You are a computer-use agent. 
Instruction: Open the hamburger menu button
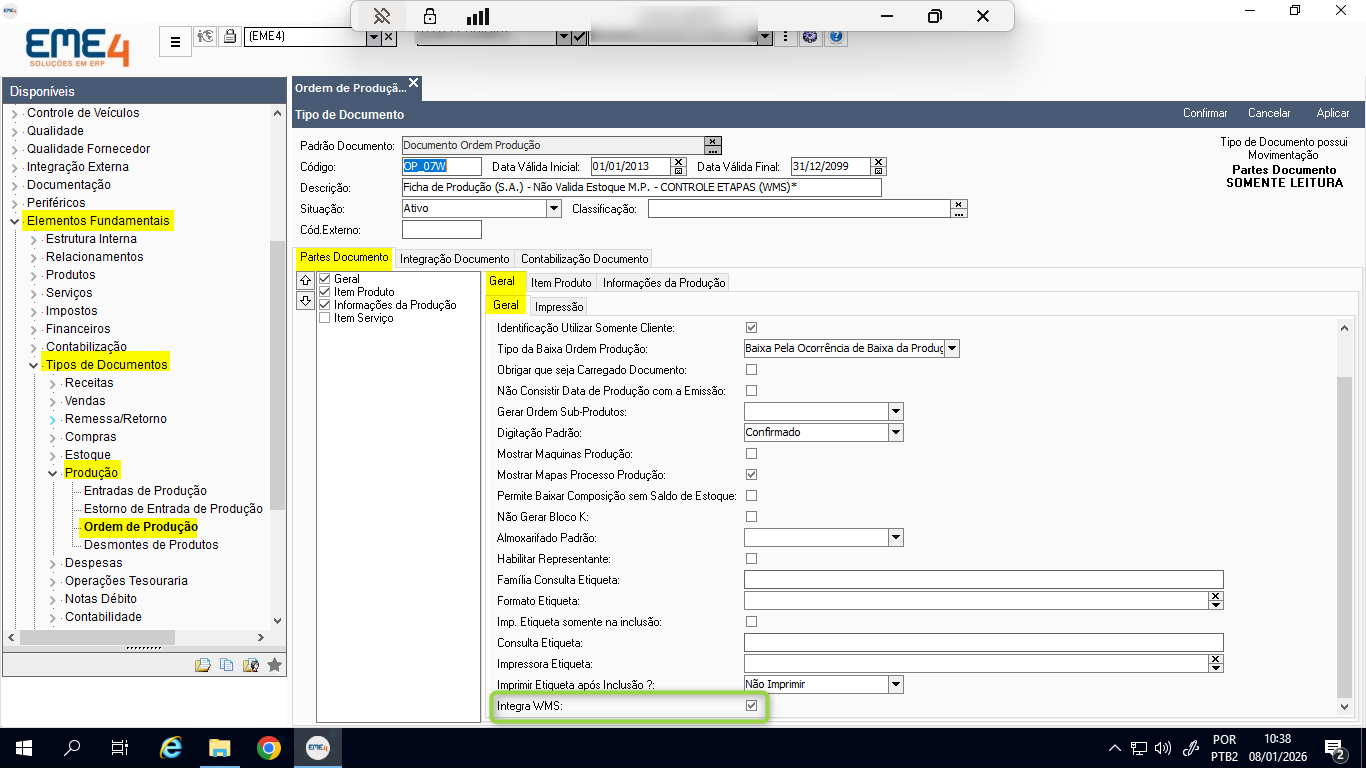pos(175,42)
